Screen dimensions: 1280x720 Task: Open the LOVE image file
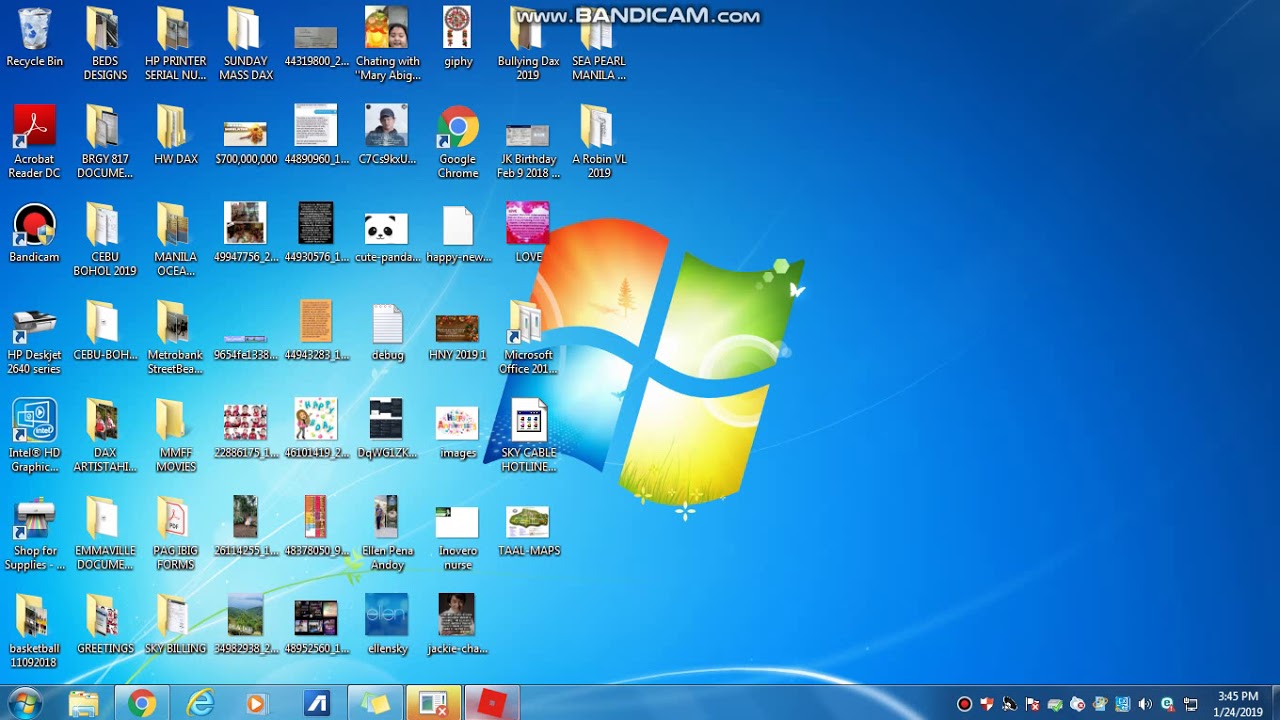[x=528, y=234]
